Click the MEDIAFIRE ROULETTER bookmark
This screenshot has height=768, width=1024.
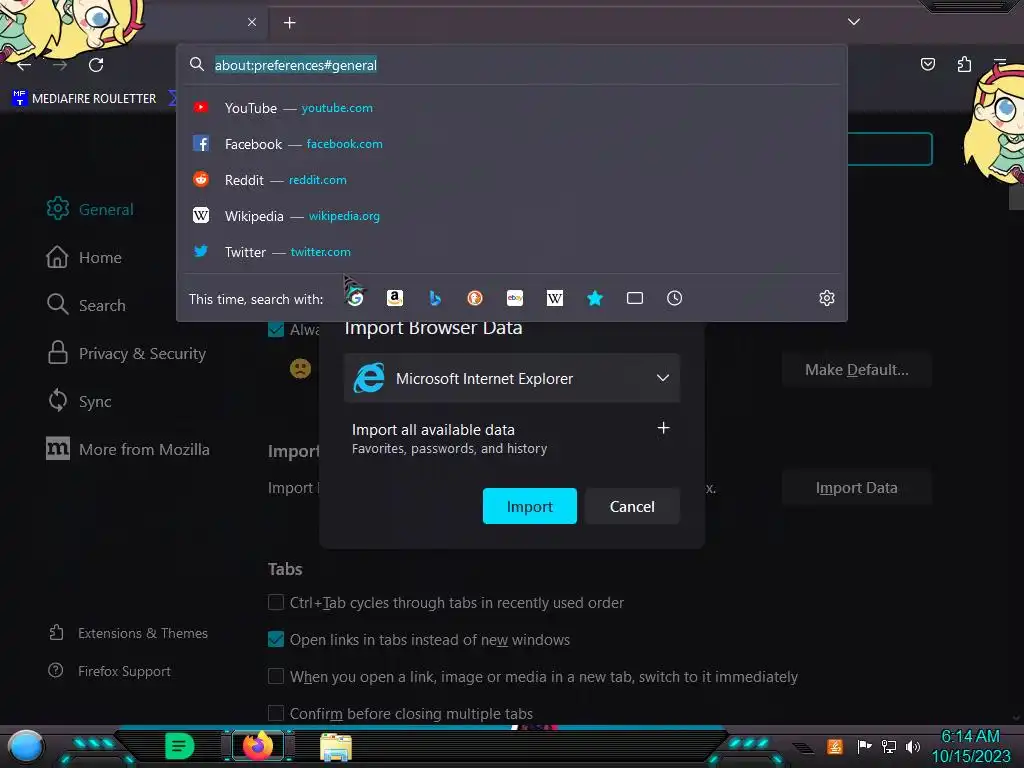click(x=84, y=99)
